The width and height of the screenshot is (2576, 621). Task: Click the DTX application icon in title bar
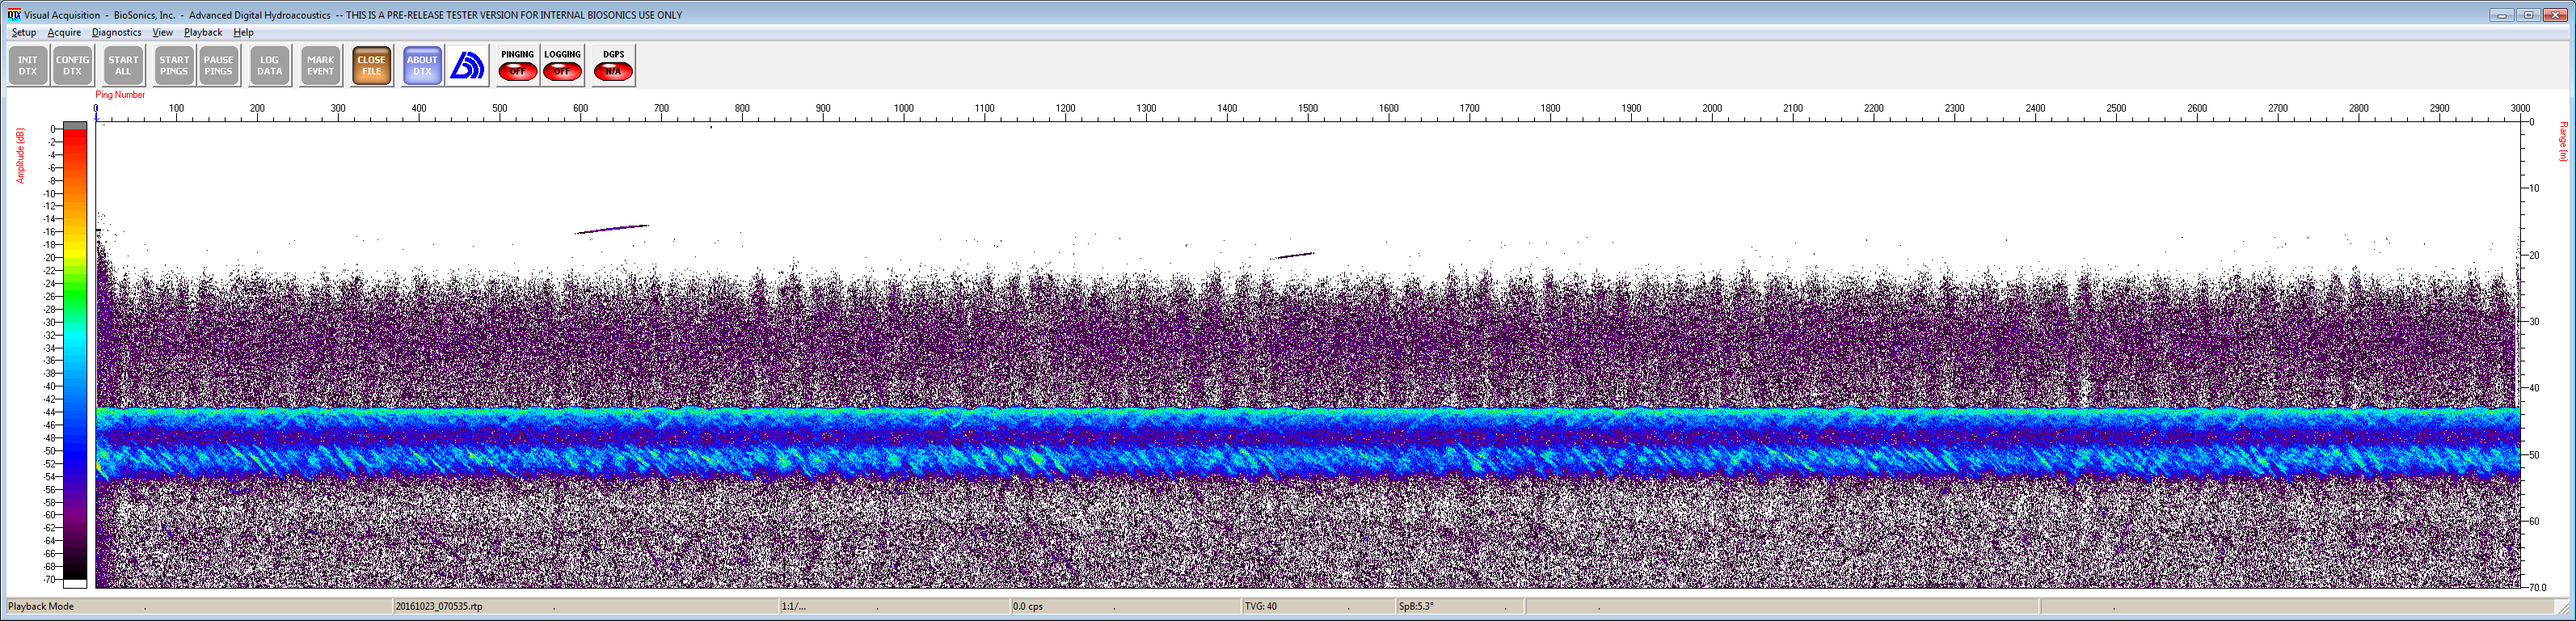(x=14, y=15)
